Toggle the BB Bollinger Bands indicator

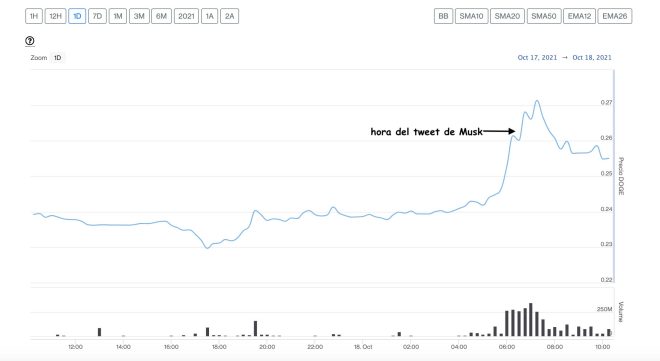tap(444, 16)
